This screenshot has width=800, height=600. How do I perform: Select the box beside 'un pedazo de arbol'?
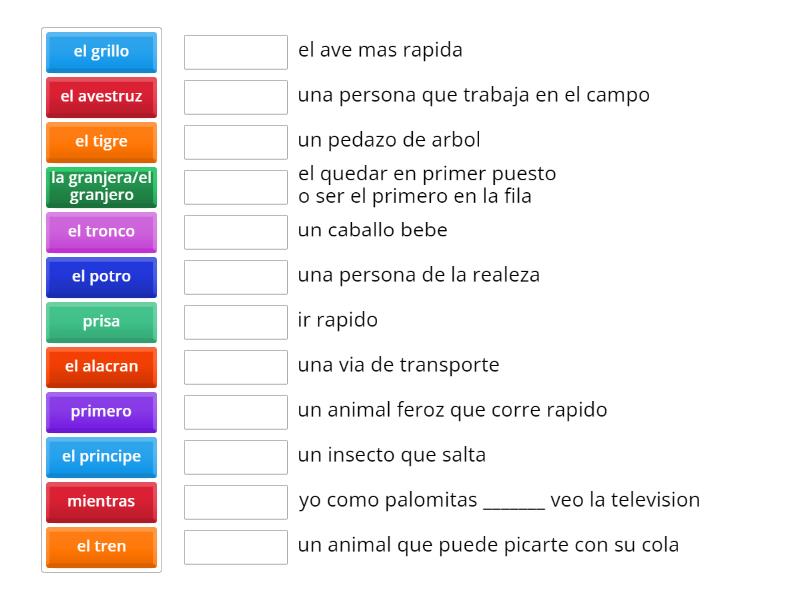point(235,142)
